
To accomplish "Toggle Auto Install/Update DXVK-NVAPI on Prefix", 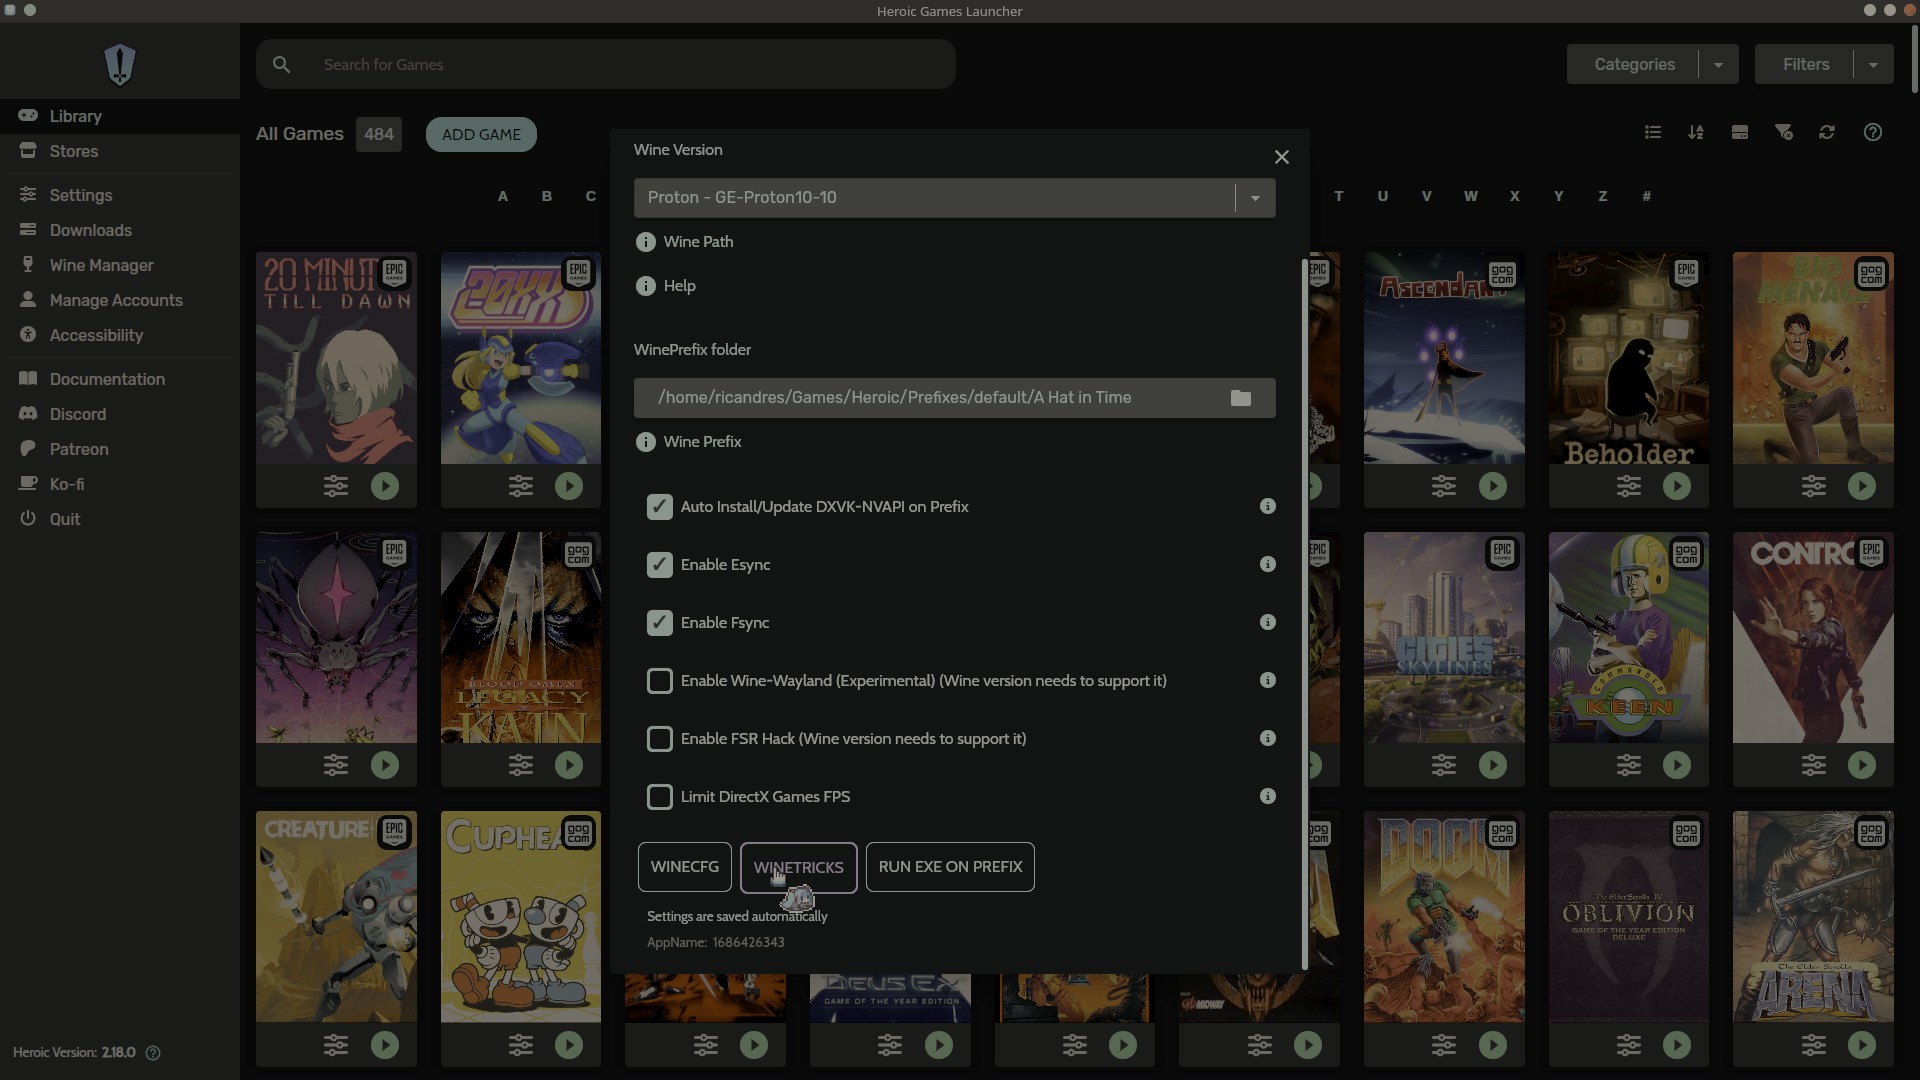I will click(659, 507).
